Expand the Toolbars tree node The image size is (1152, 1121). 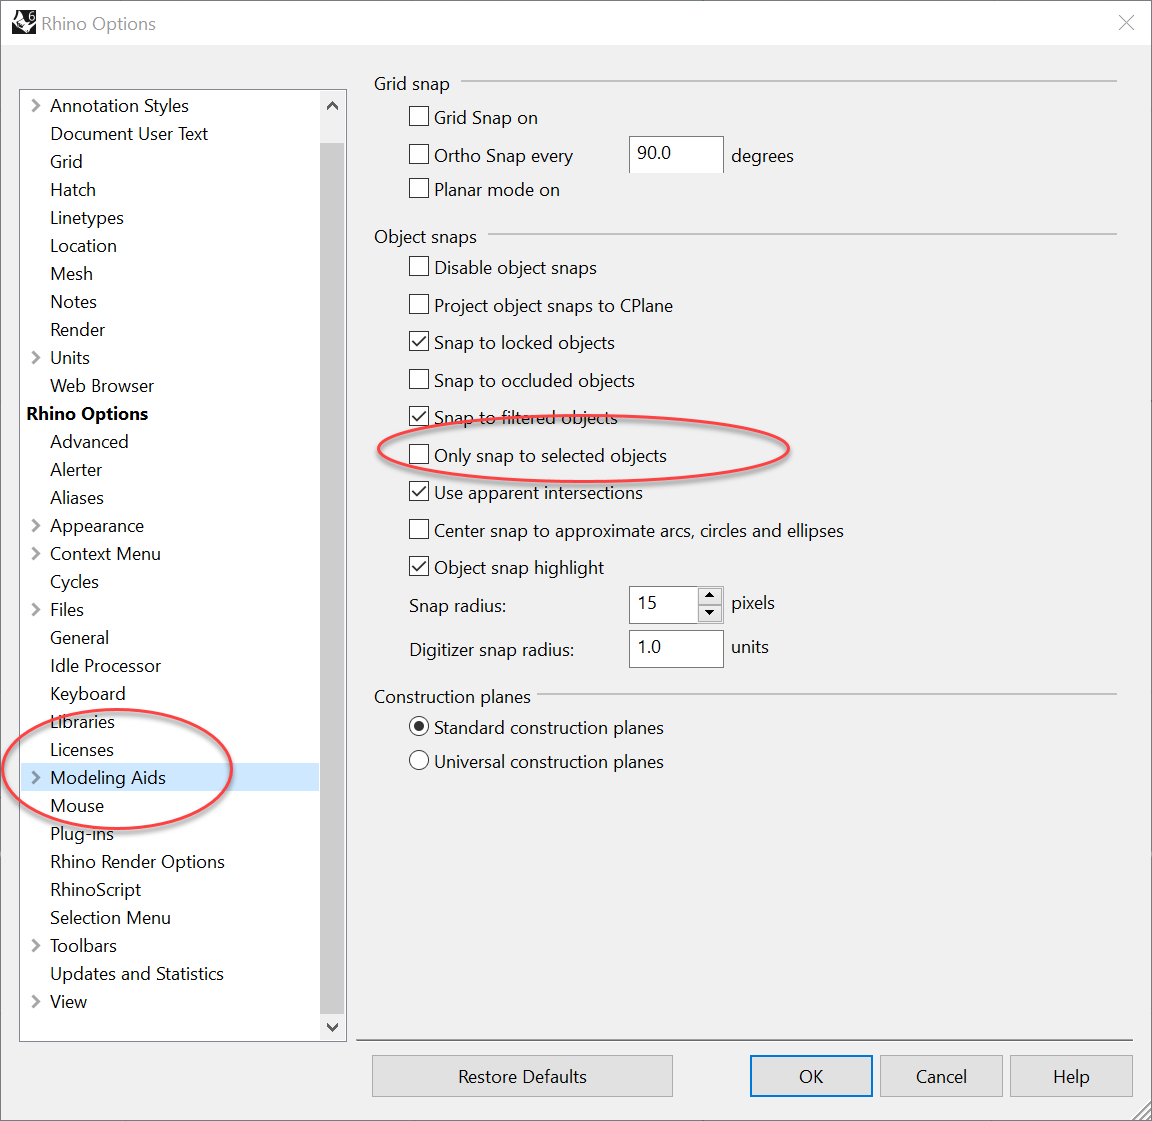pyautogui.click(x=35, y=945)
